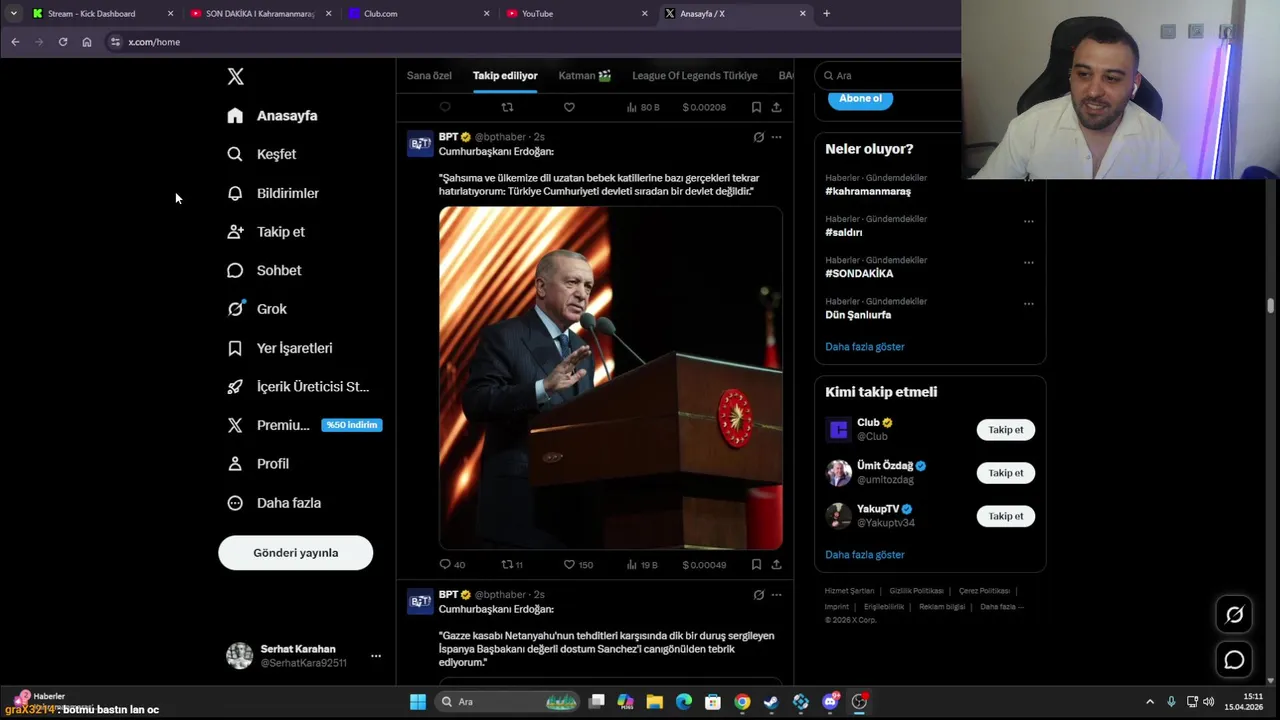The width and height of the screenshot is (1280, 720).
Task: Switch to League Of Legends Türkiye tab
Action: click(x=695, y=76)
